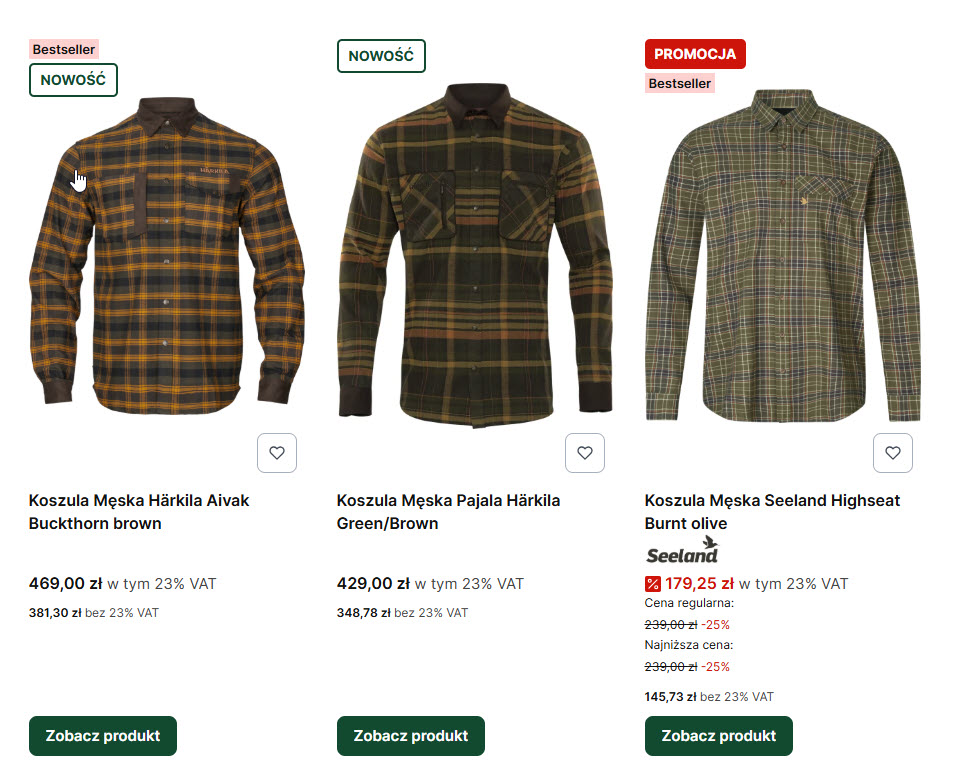Click the Seeland brand logo
This screenshot has height=779, width=970.
point(682,550)
